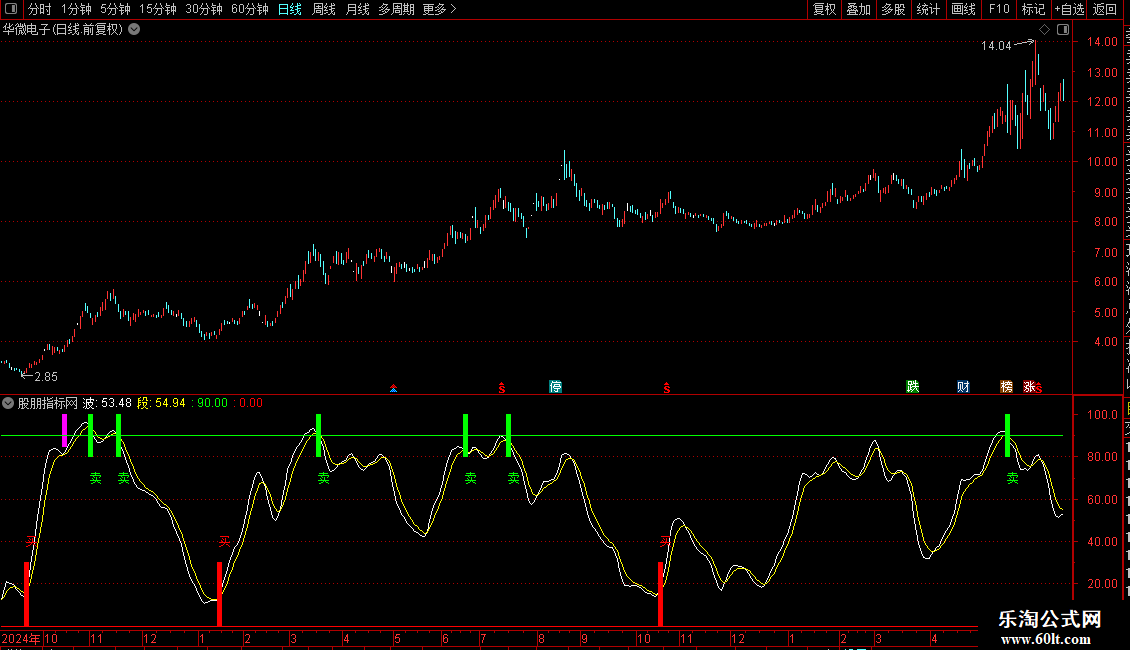Select the 月线 monthly chart tab

click(357, 9)
